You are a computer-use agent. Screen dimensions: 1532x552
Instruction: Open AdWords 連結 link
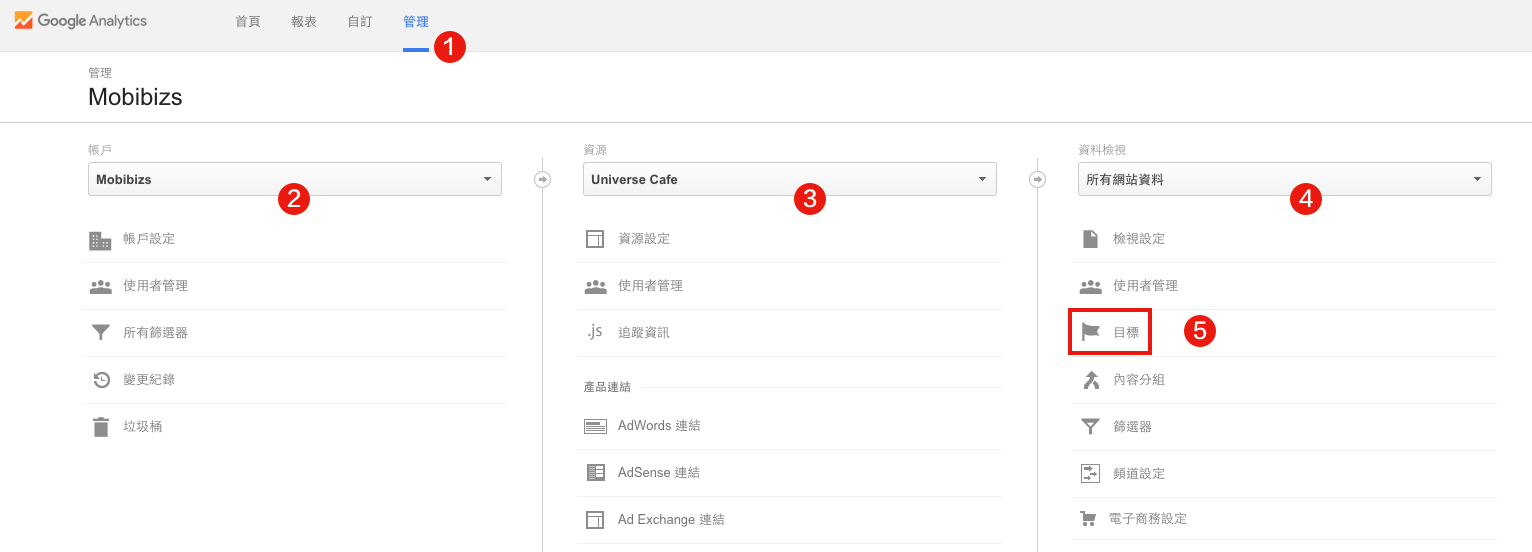(x=659, y=426)
